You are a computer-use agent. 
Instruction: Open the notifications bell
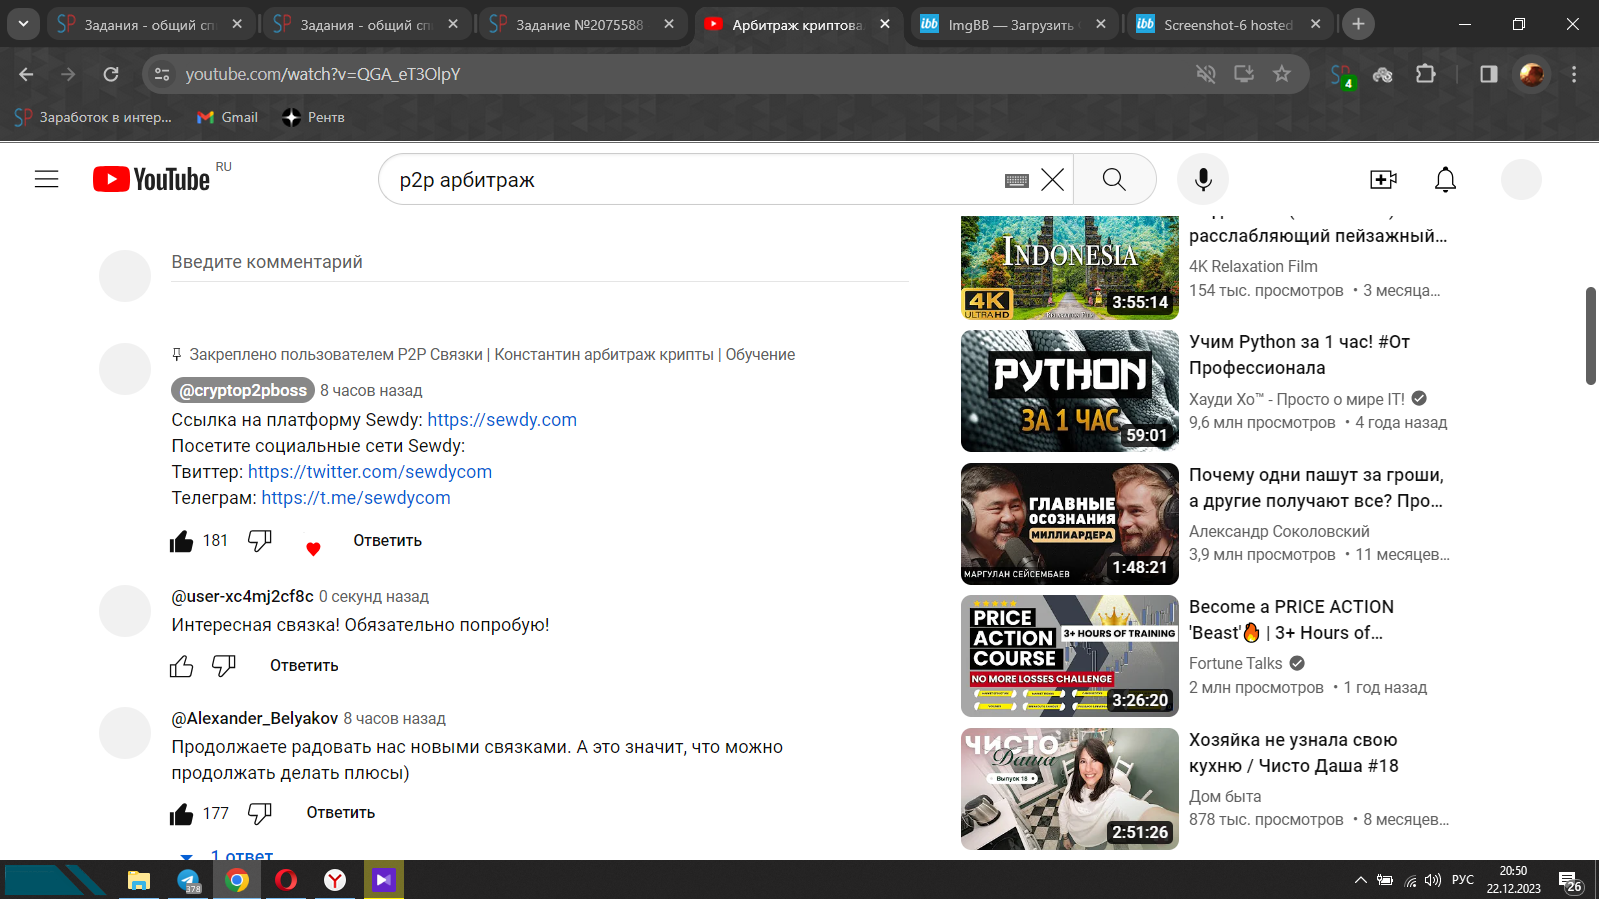[x=1445, y=179]
